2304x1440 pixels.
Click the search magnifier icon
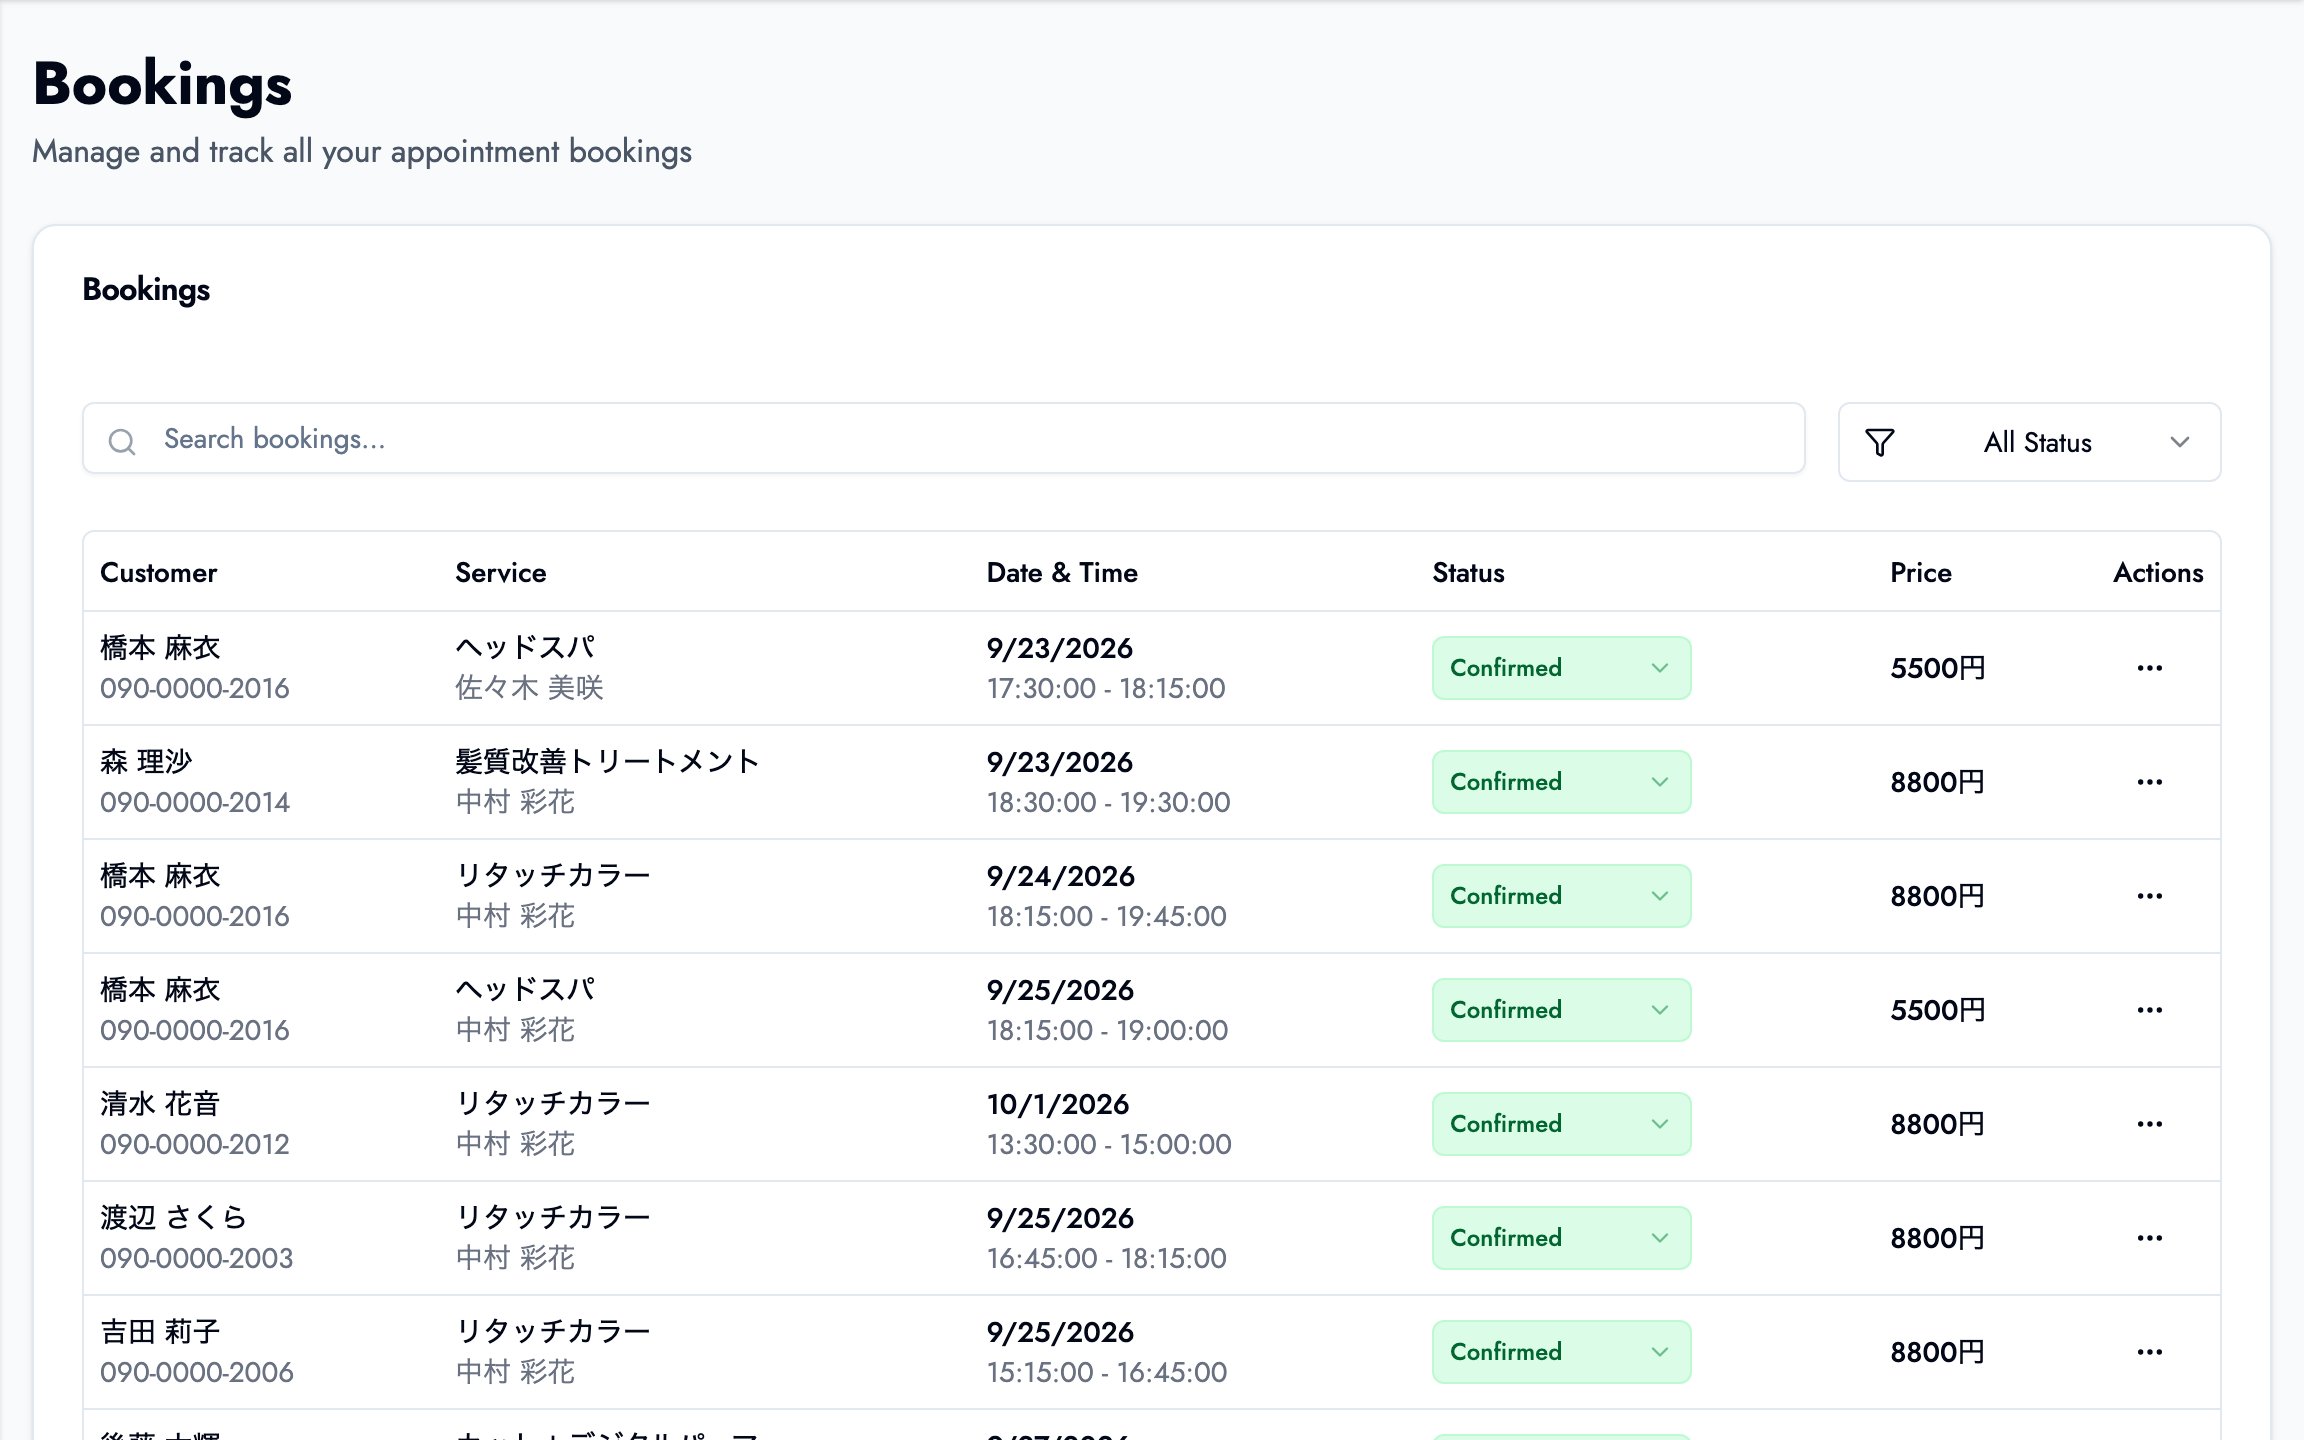point(122,441)
